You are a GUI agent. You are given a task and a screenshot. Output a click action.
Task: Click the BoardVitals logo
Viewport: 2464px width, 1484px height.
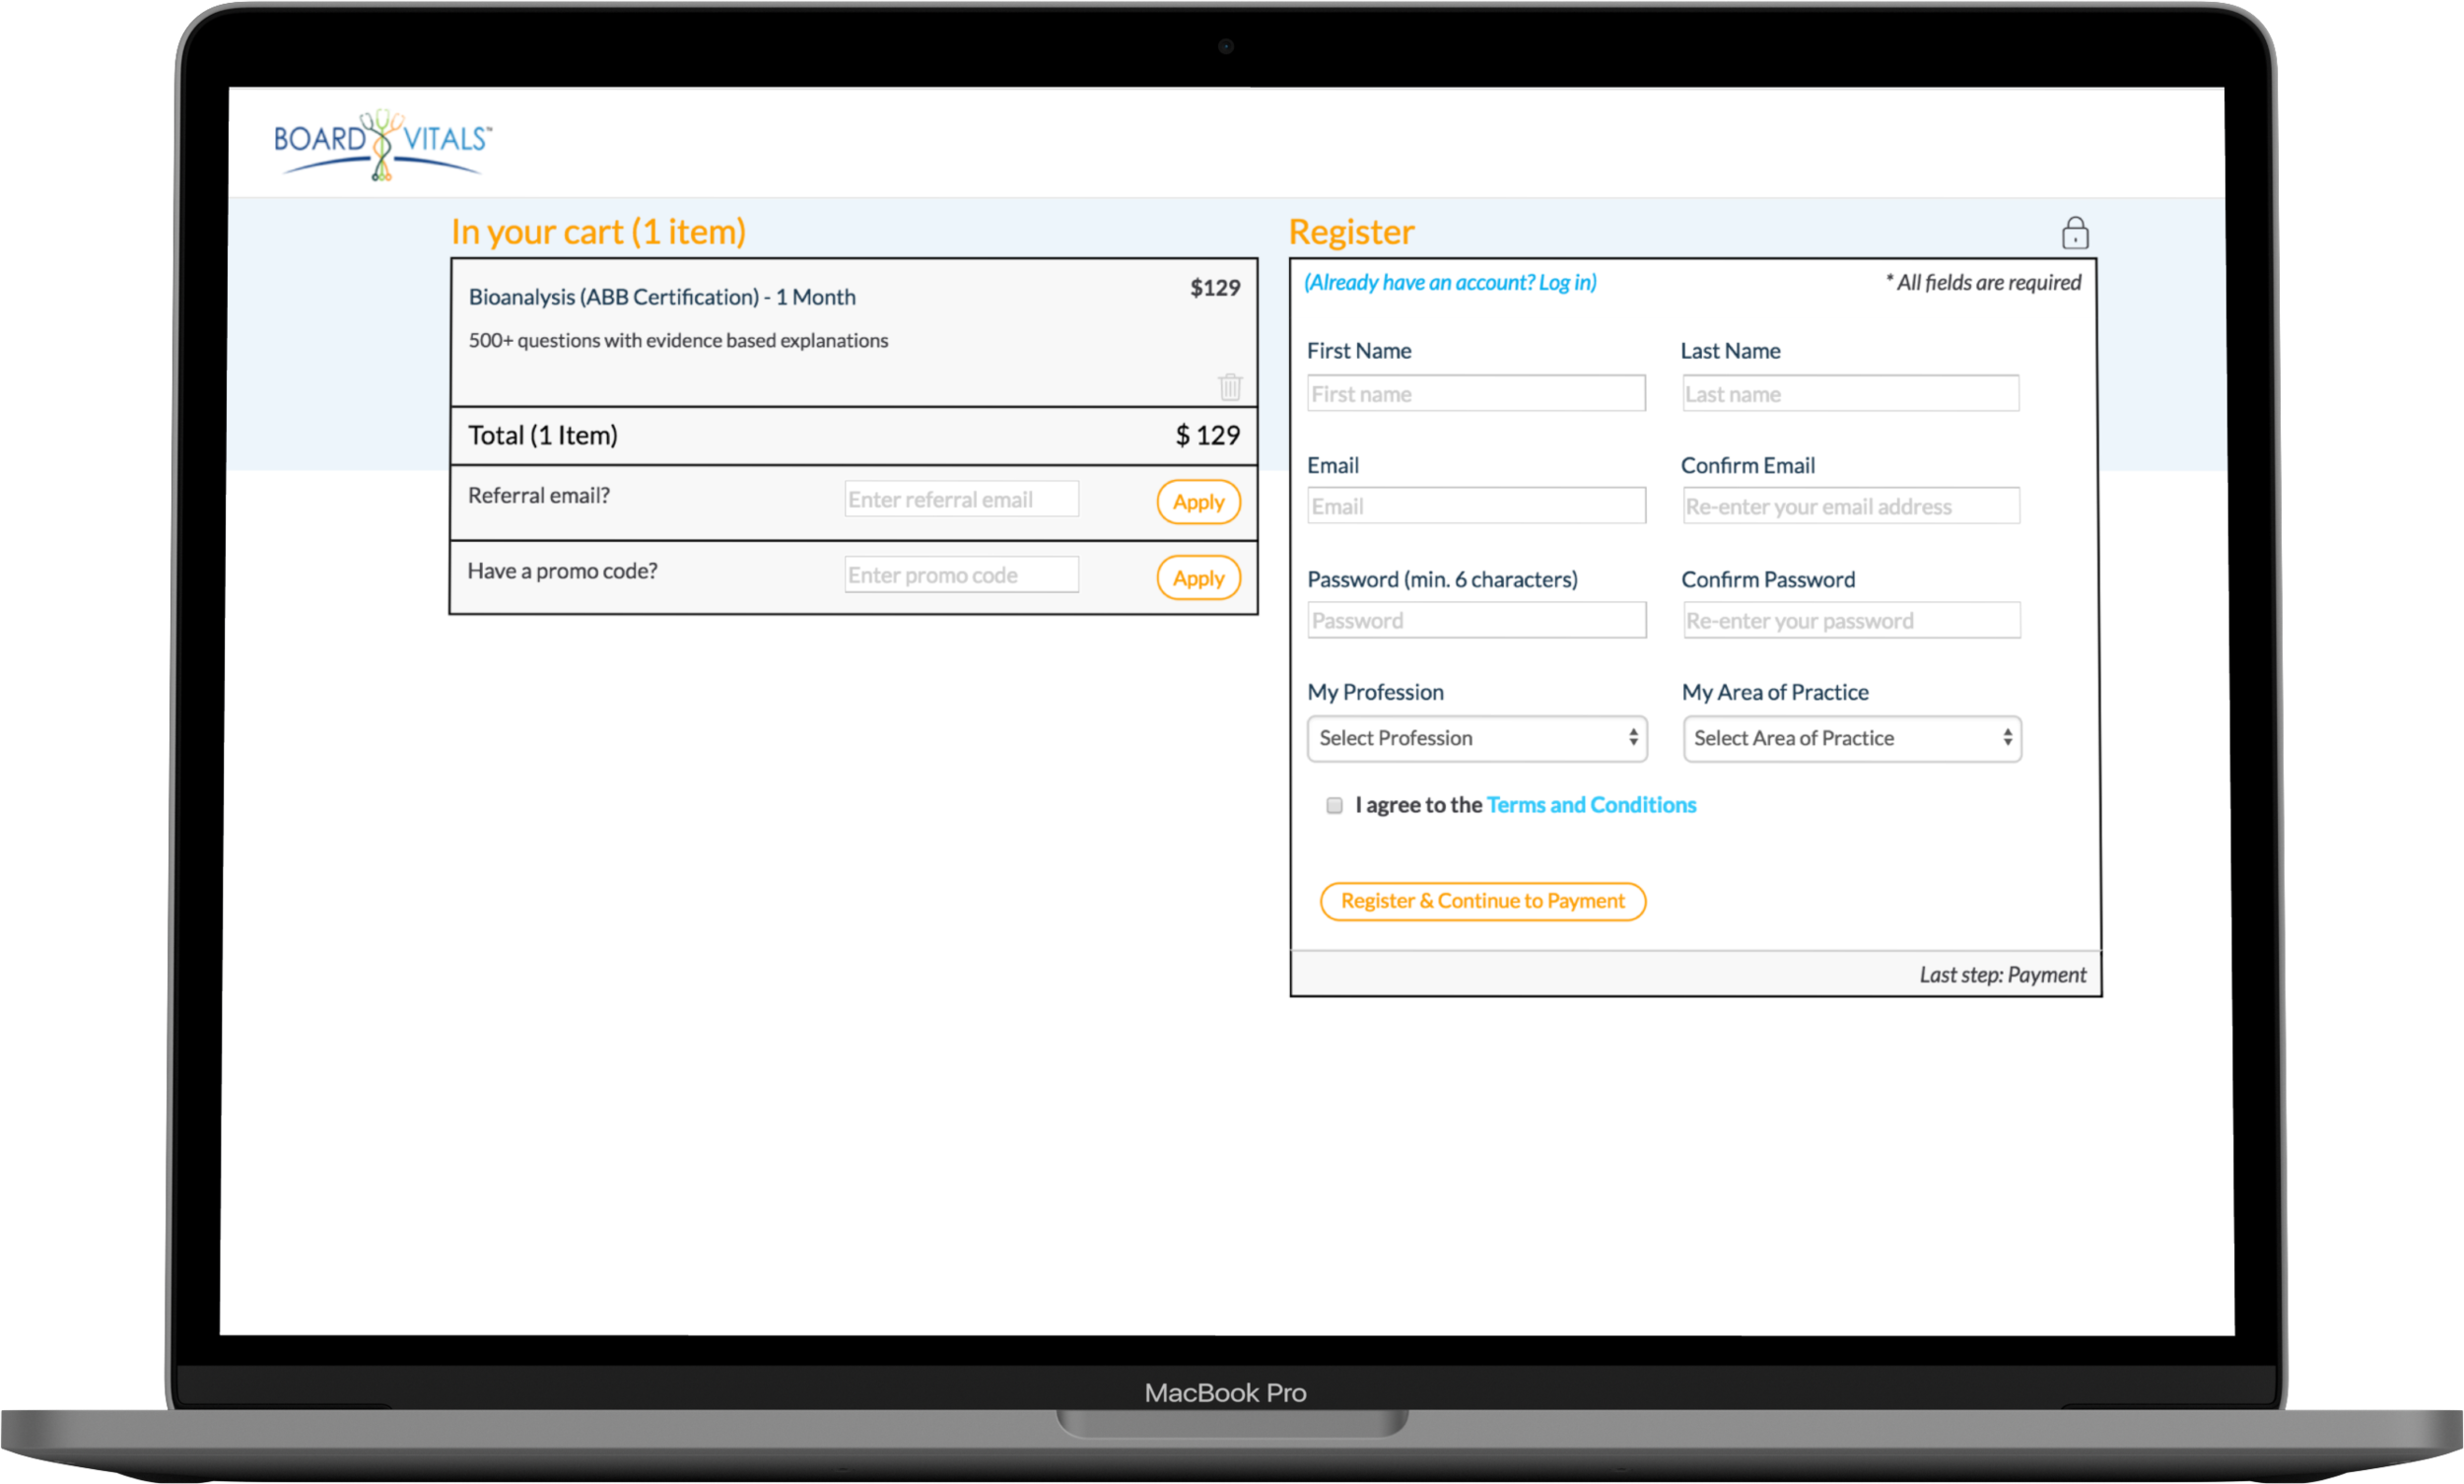coord(383,143)
